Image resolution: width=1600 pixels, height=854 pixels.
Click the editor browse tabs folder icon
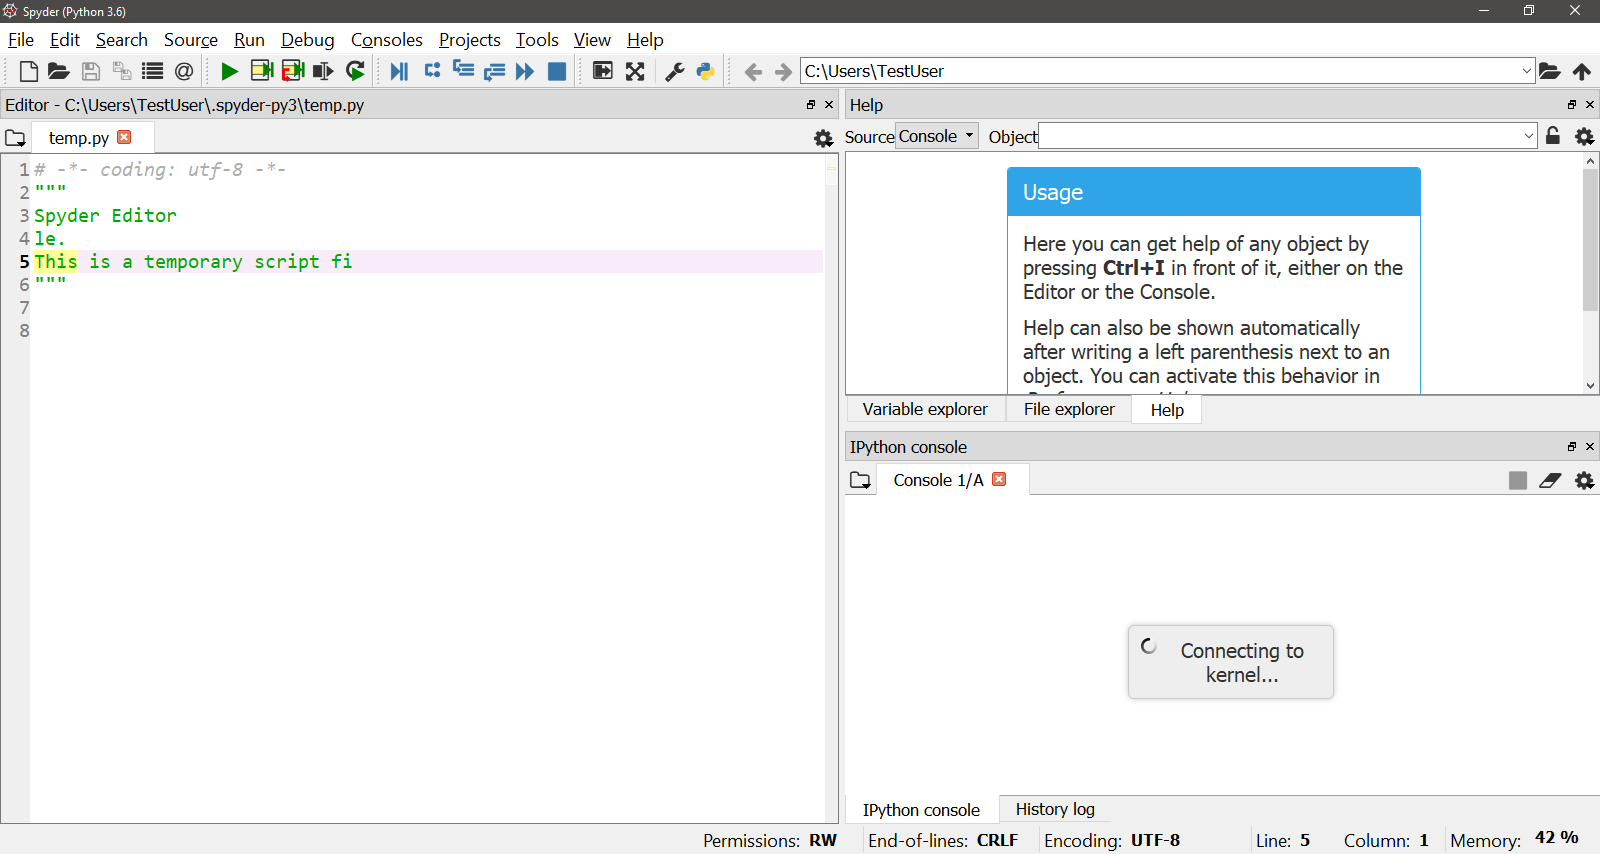pyautogui.click(x=15, y=138)
